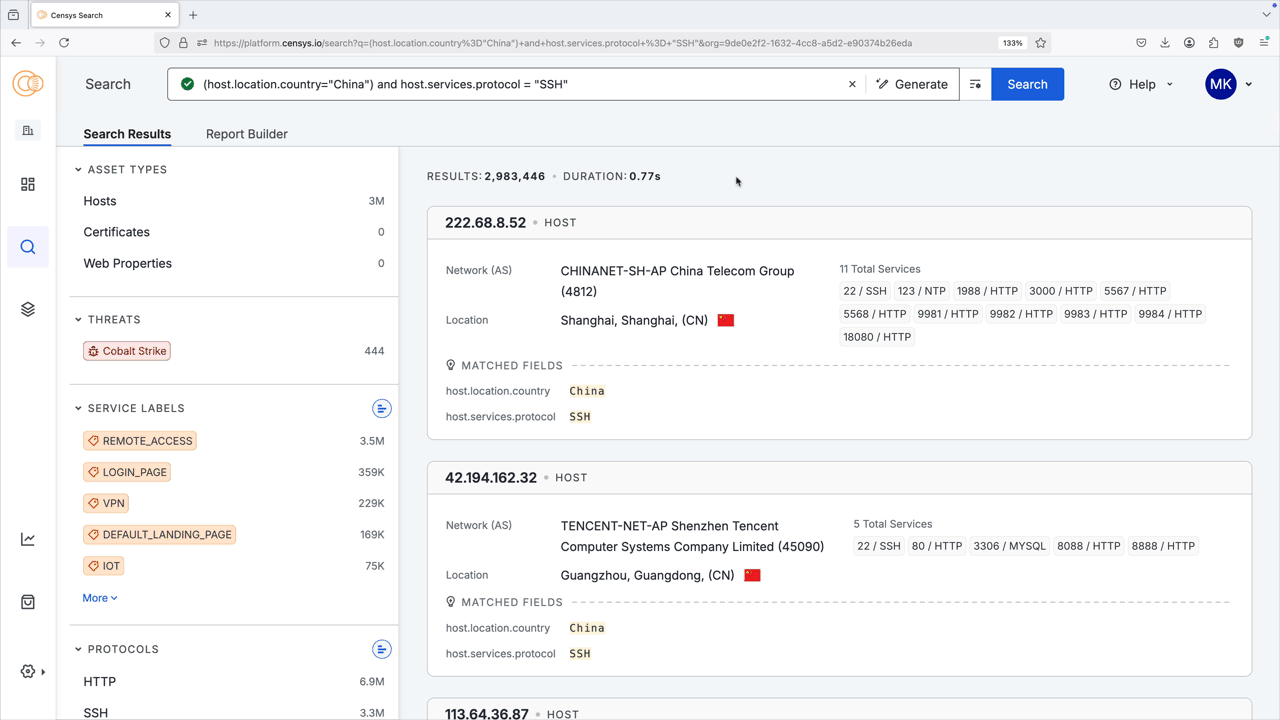
Task: Click the 133% zoom level indicator
Action: (1013, 43)
